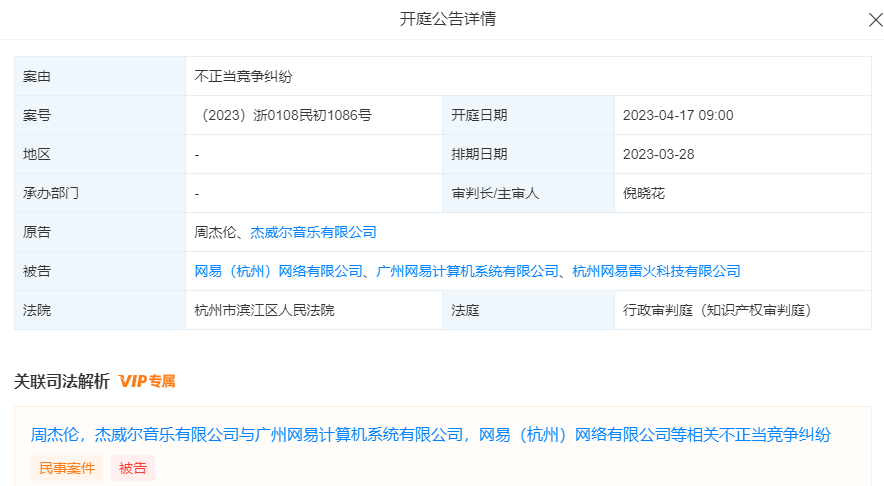Select tribunal 行政审判庭（知识产权审判庭）

point(717,310)
